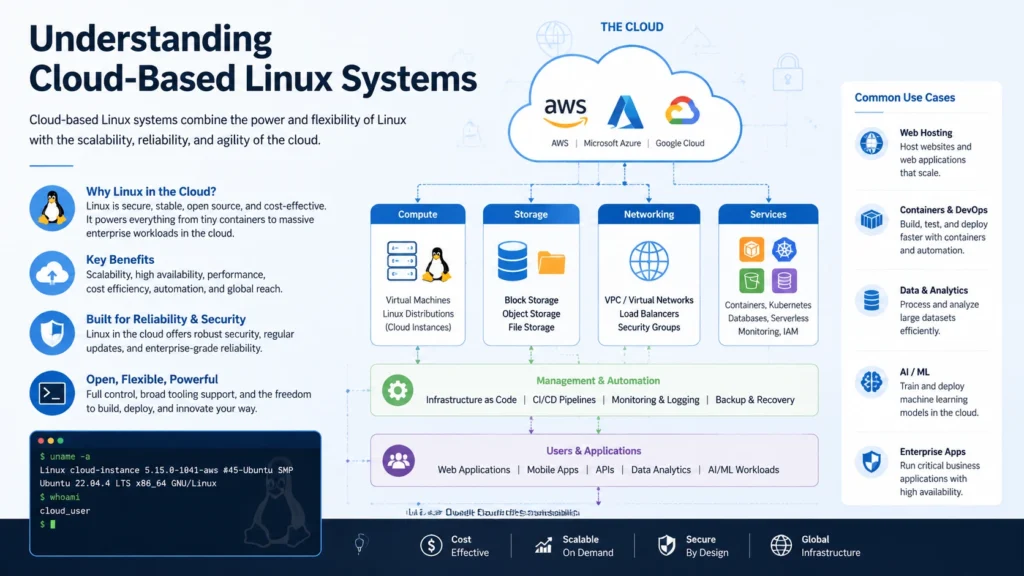Click the Secure By Design shield icon
The image size is (1024, 576).
click(666, 545)
